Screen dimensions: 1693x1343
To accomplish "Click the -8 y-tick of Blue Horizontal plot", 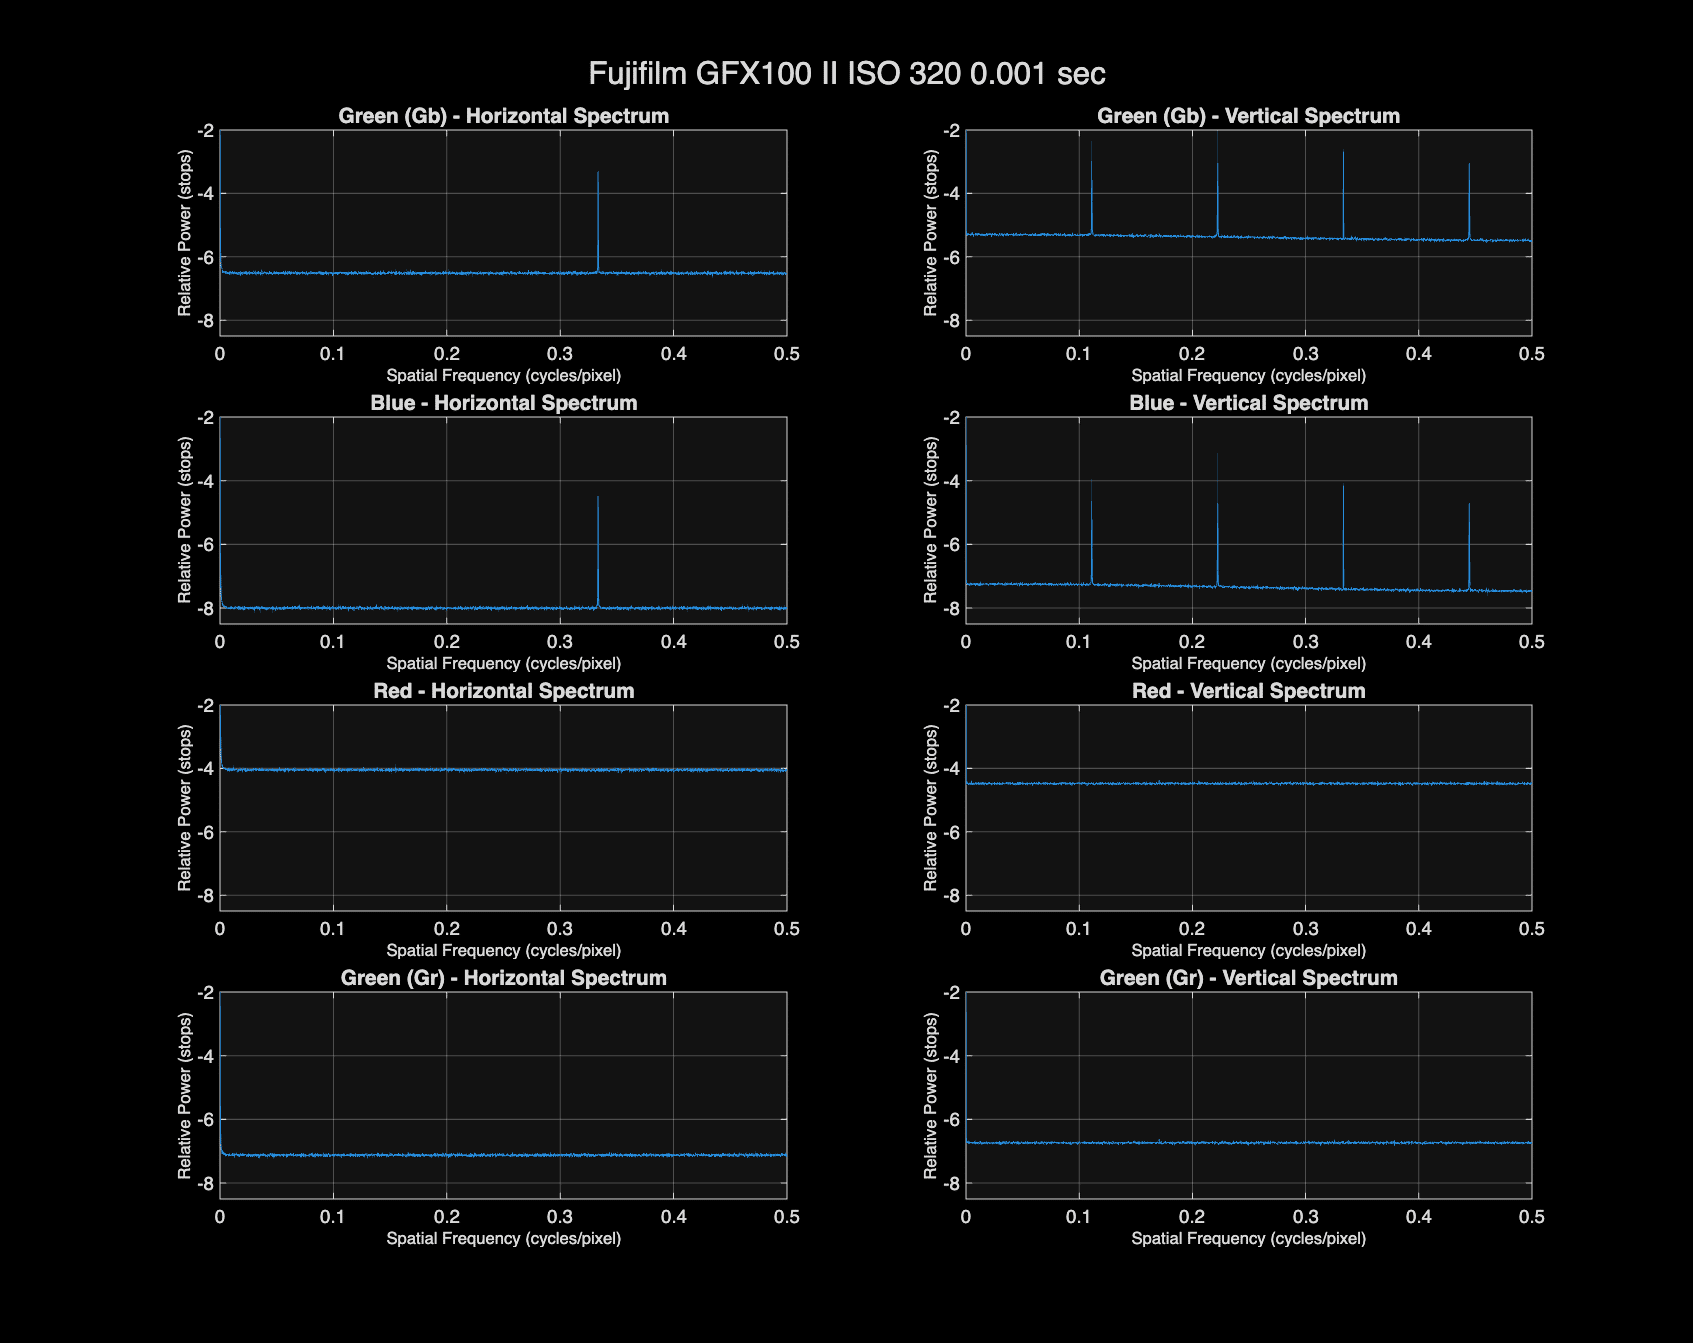I will pyautogui.click(x=205, y=609).
